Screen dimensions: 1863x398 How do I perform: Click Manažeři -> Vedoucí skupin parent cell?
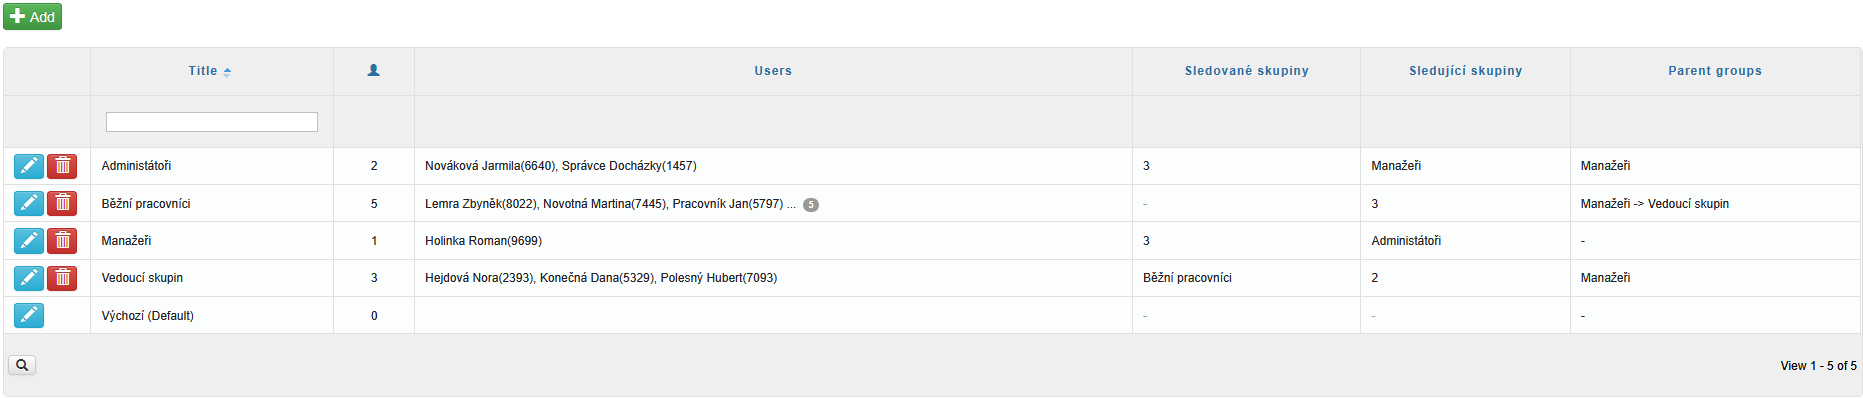pyautogui.click(x=1654, y=204)
